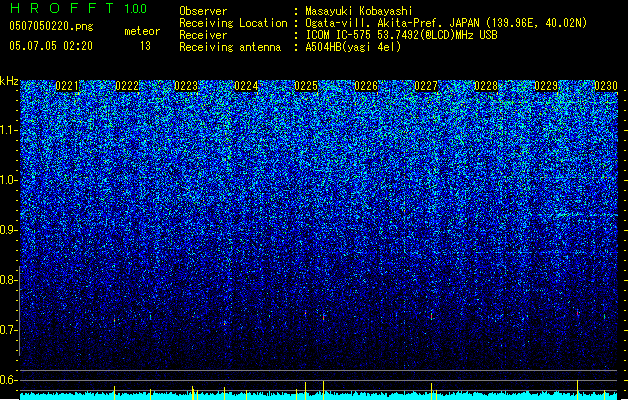Click the 0221 time marker
629x400 pixels.
pyautogui.click(x=67, y=86)
